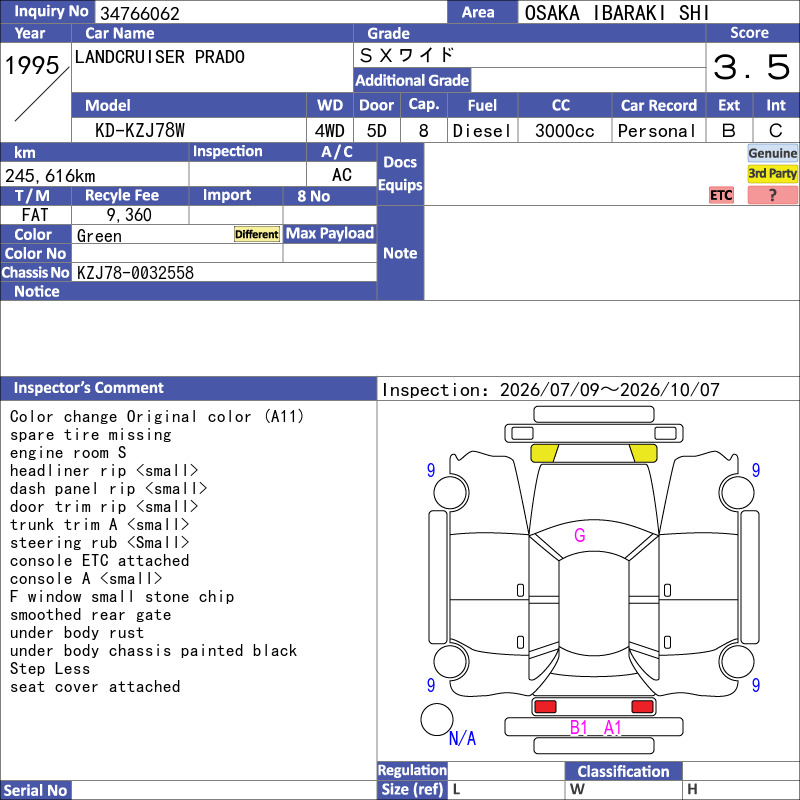The height and width of the screenshot is (800, 800).
Task: Click the 'under body rust' comment
Action: pos(77,633)
